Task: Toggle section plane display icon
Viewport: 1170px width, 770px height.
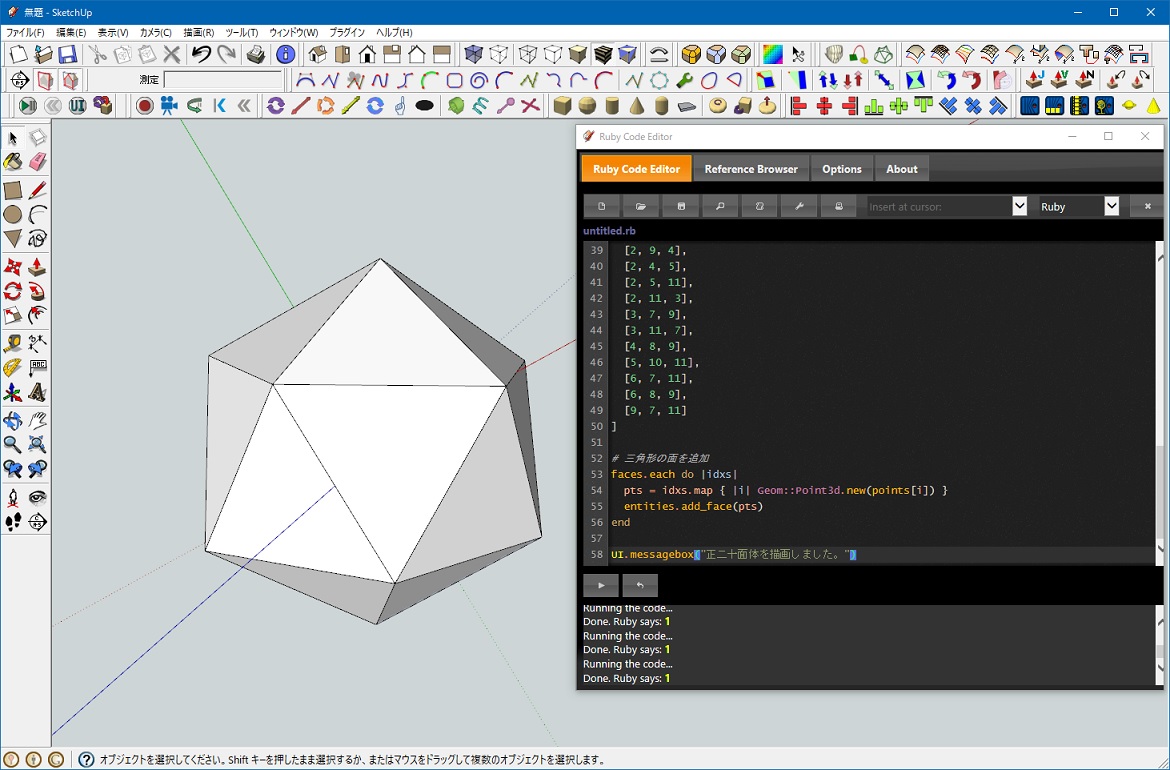Action: tap(45, 80)
